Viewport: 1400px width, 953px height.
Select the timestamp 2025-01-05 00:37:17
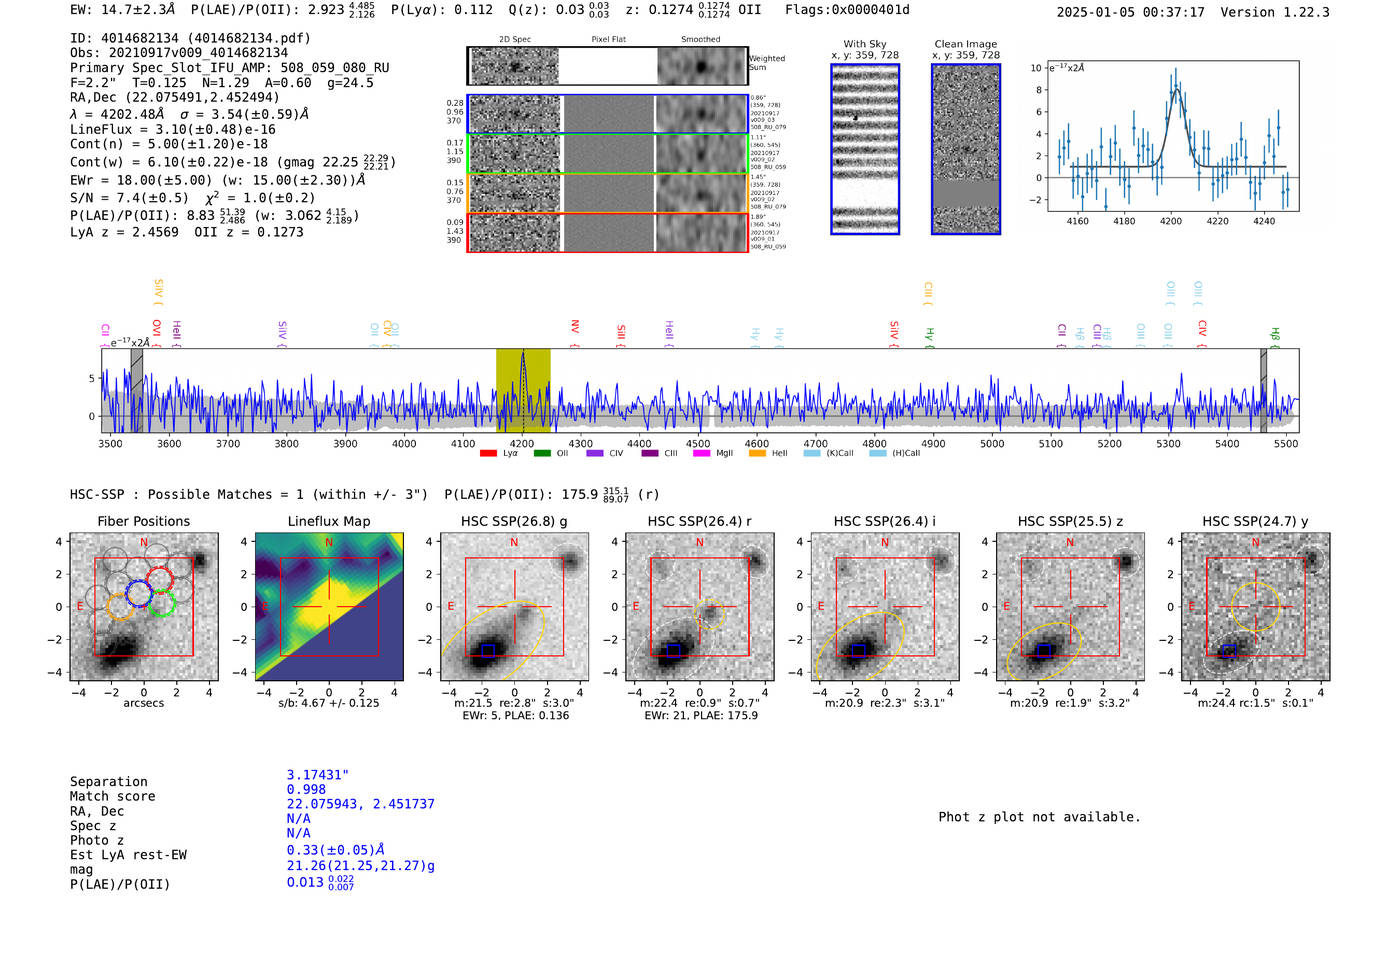[x=1131, y=12]
